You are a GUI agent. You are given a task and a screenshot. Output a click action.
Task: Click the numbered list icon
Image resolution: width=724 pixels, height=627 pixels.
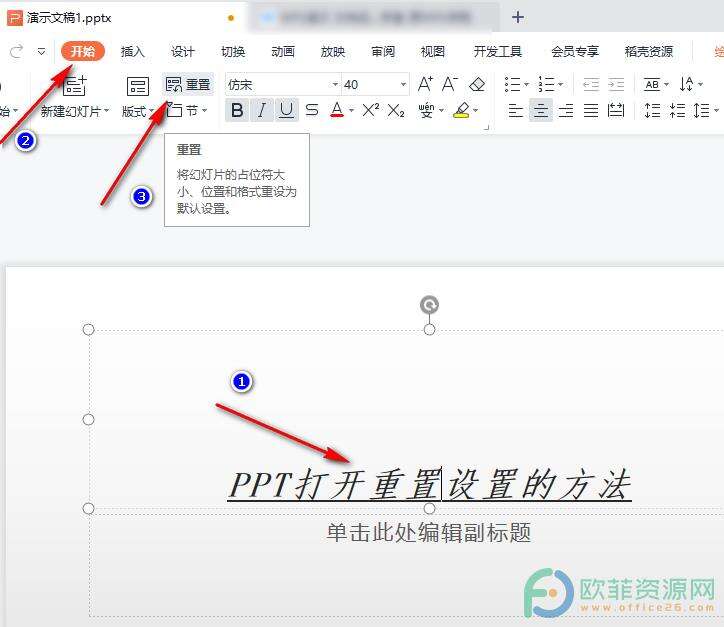(x=547, y=84)
